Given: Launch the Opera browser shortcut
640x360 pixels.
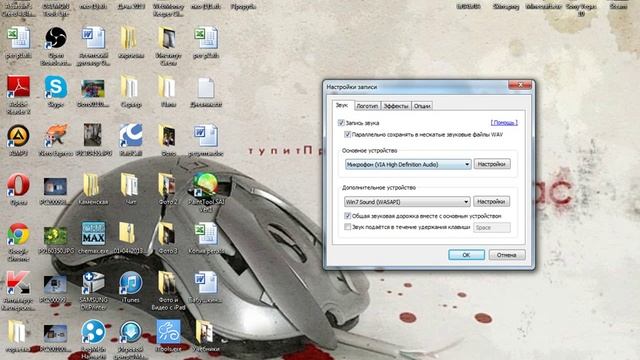Looking at the screenshot, I should coord(18,185).
